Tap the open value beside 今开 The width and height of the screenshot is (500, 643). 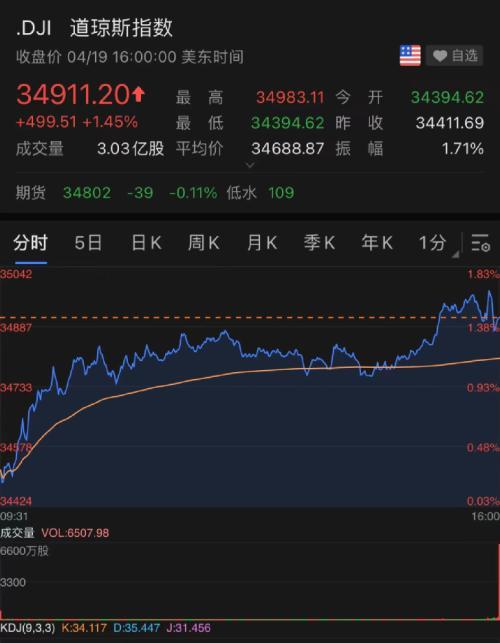click(447, 97)
